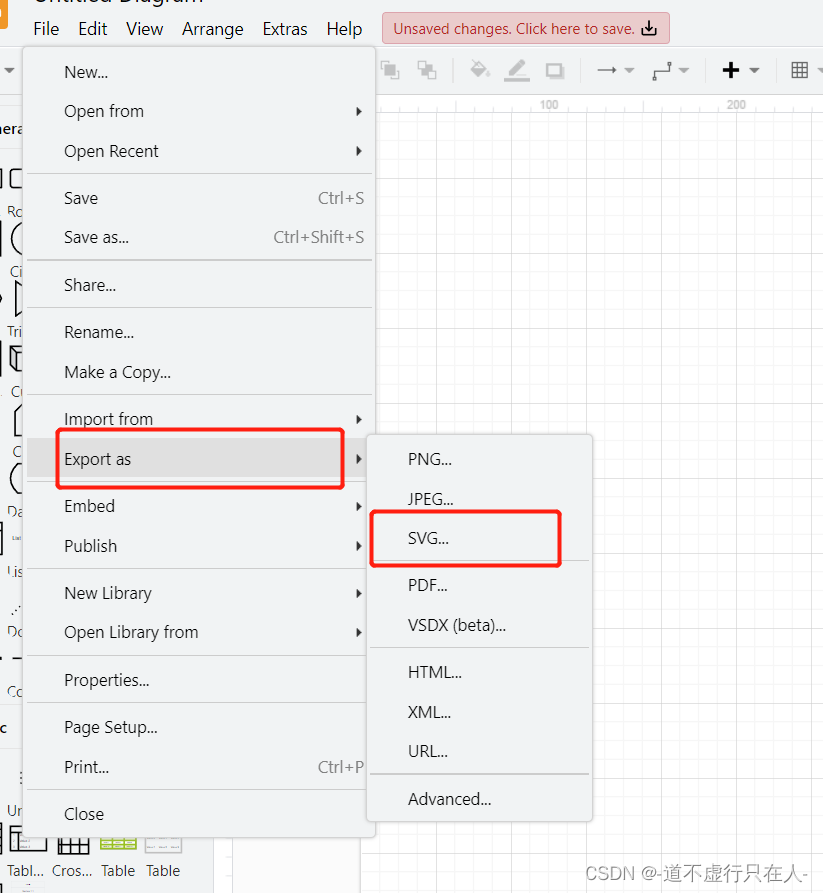The width and height of the screenshot is (823, 893).
Task: Export as VSDX (beta)...
Action: pyautogui.click(x=479, y=625)
